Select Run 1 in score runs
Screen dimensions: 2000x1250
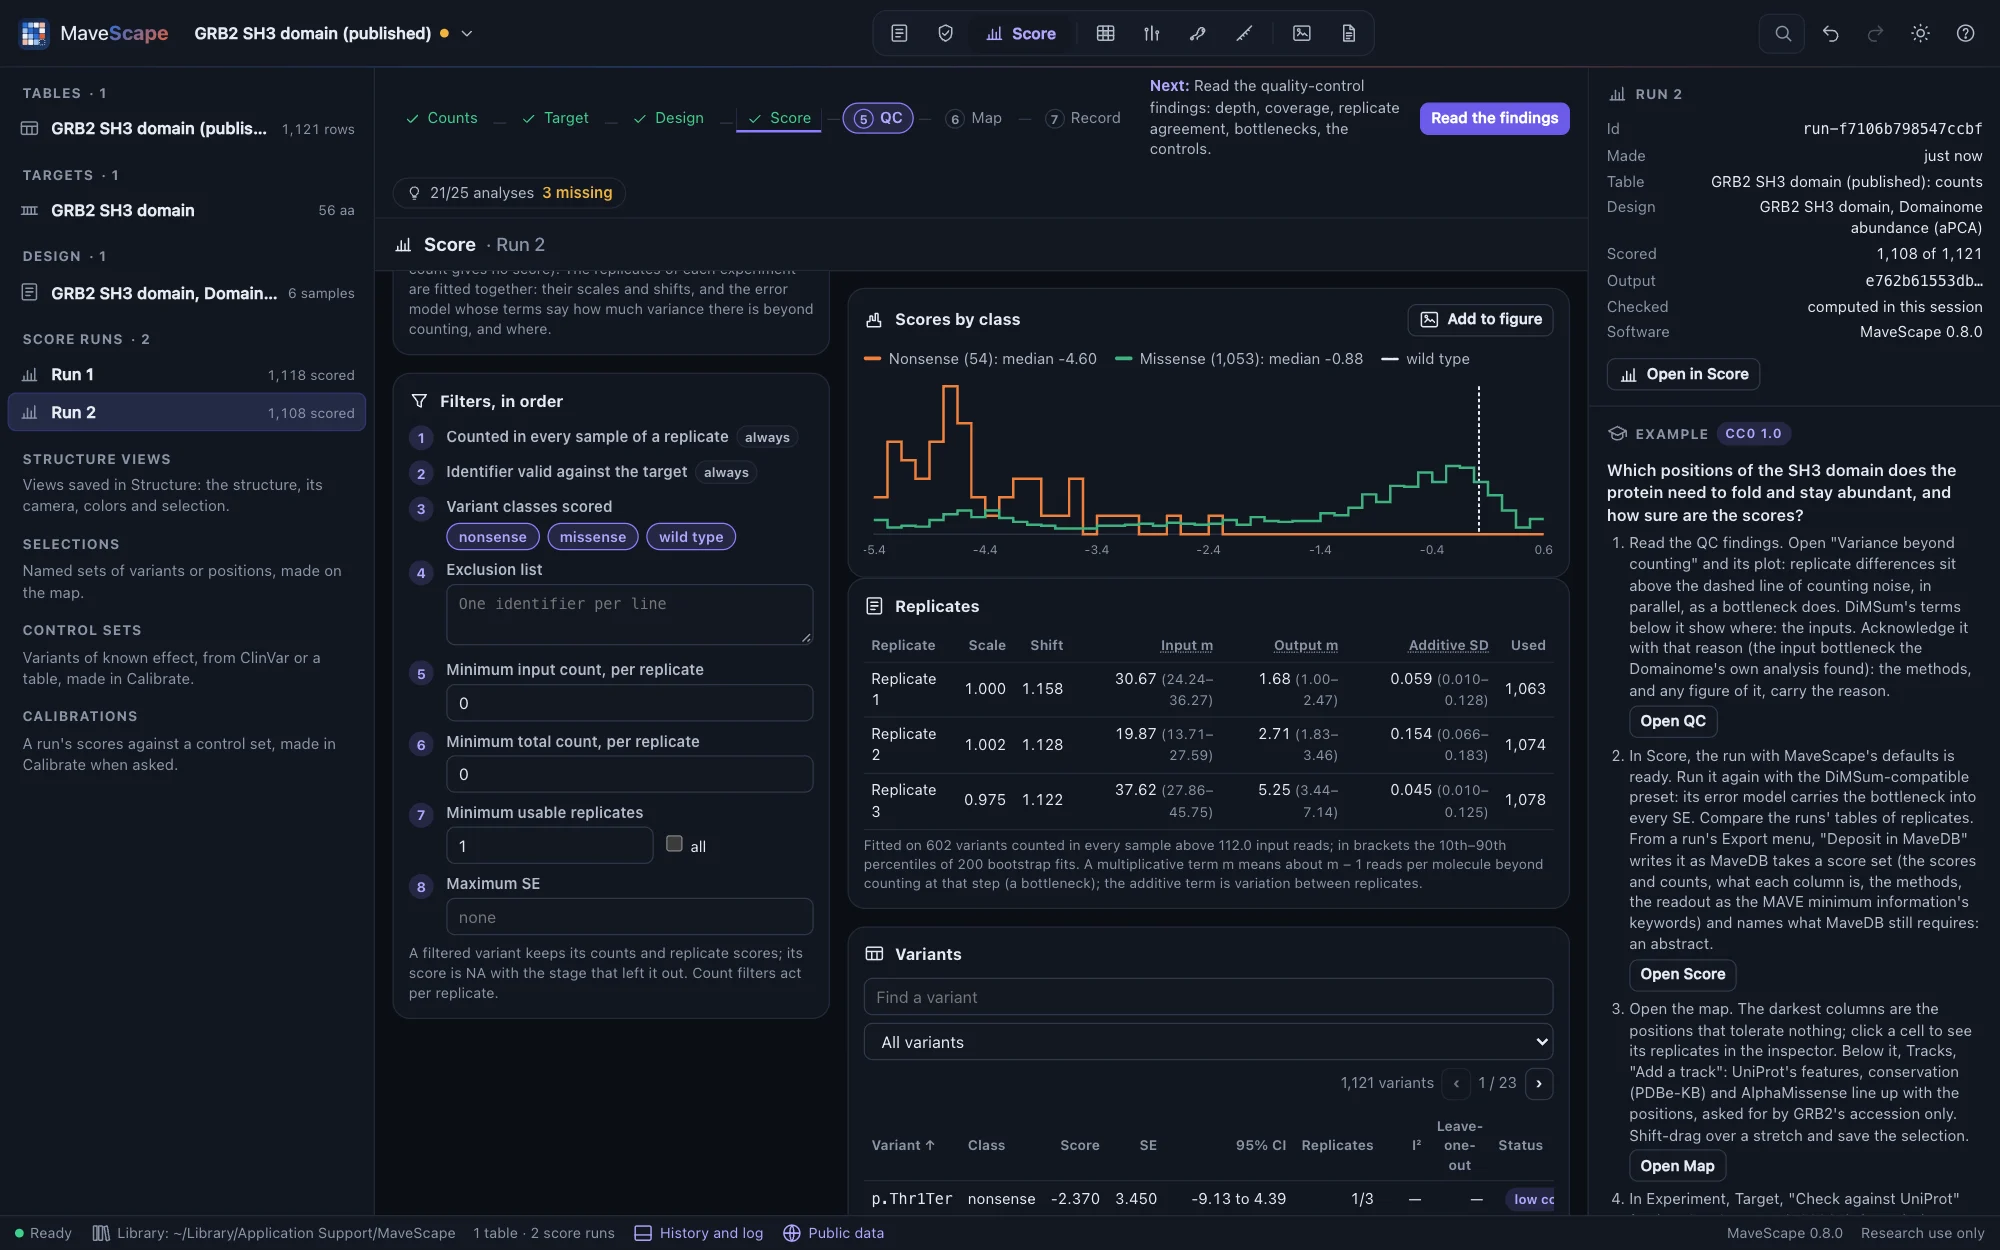click(187, 375)
